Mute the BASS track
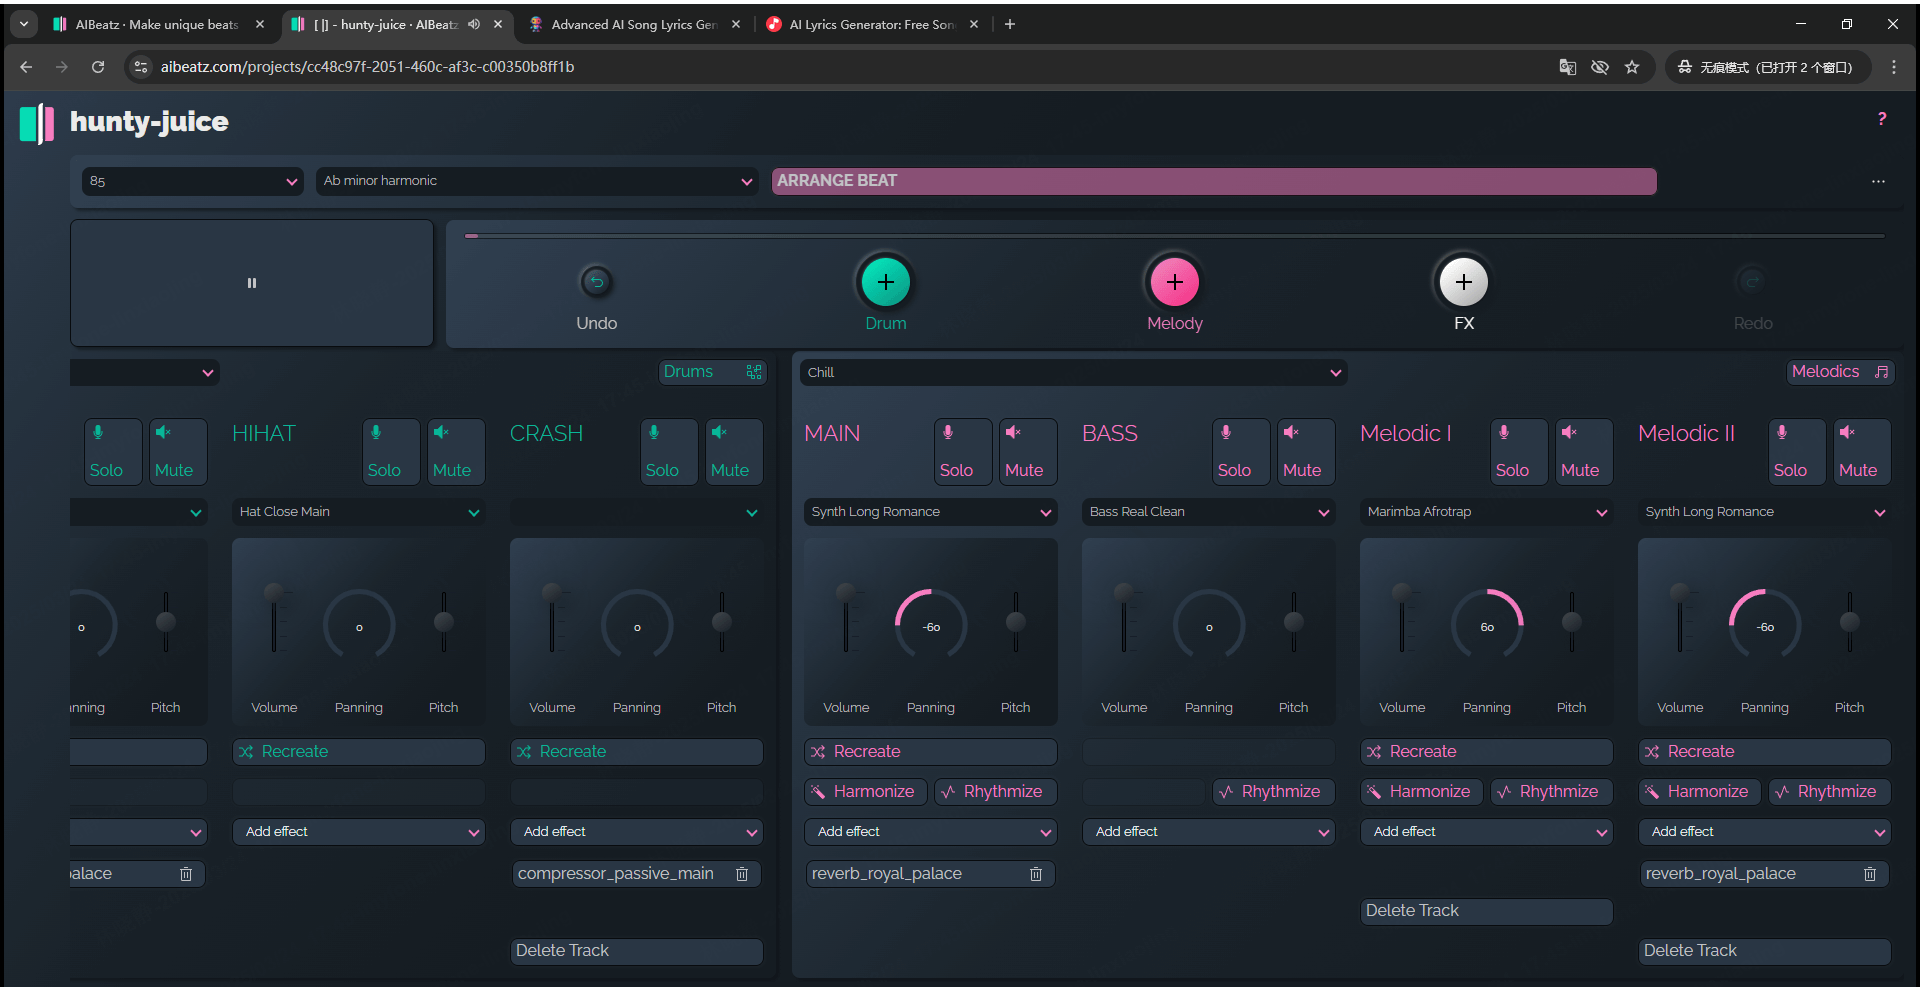The image size is (1920, 987). pyautogui.click(x=1304, y=451)
